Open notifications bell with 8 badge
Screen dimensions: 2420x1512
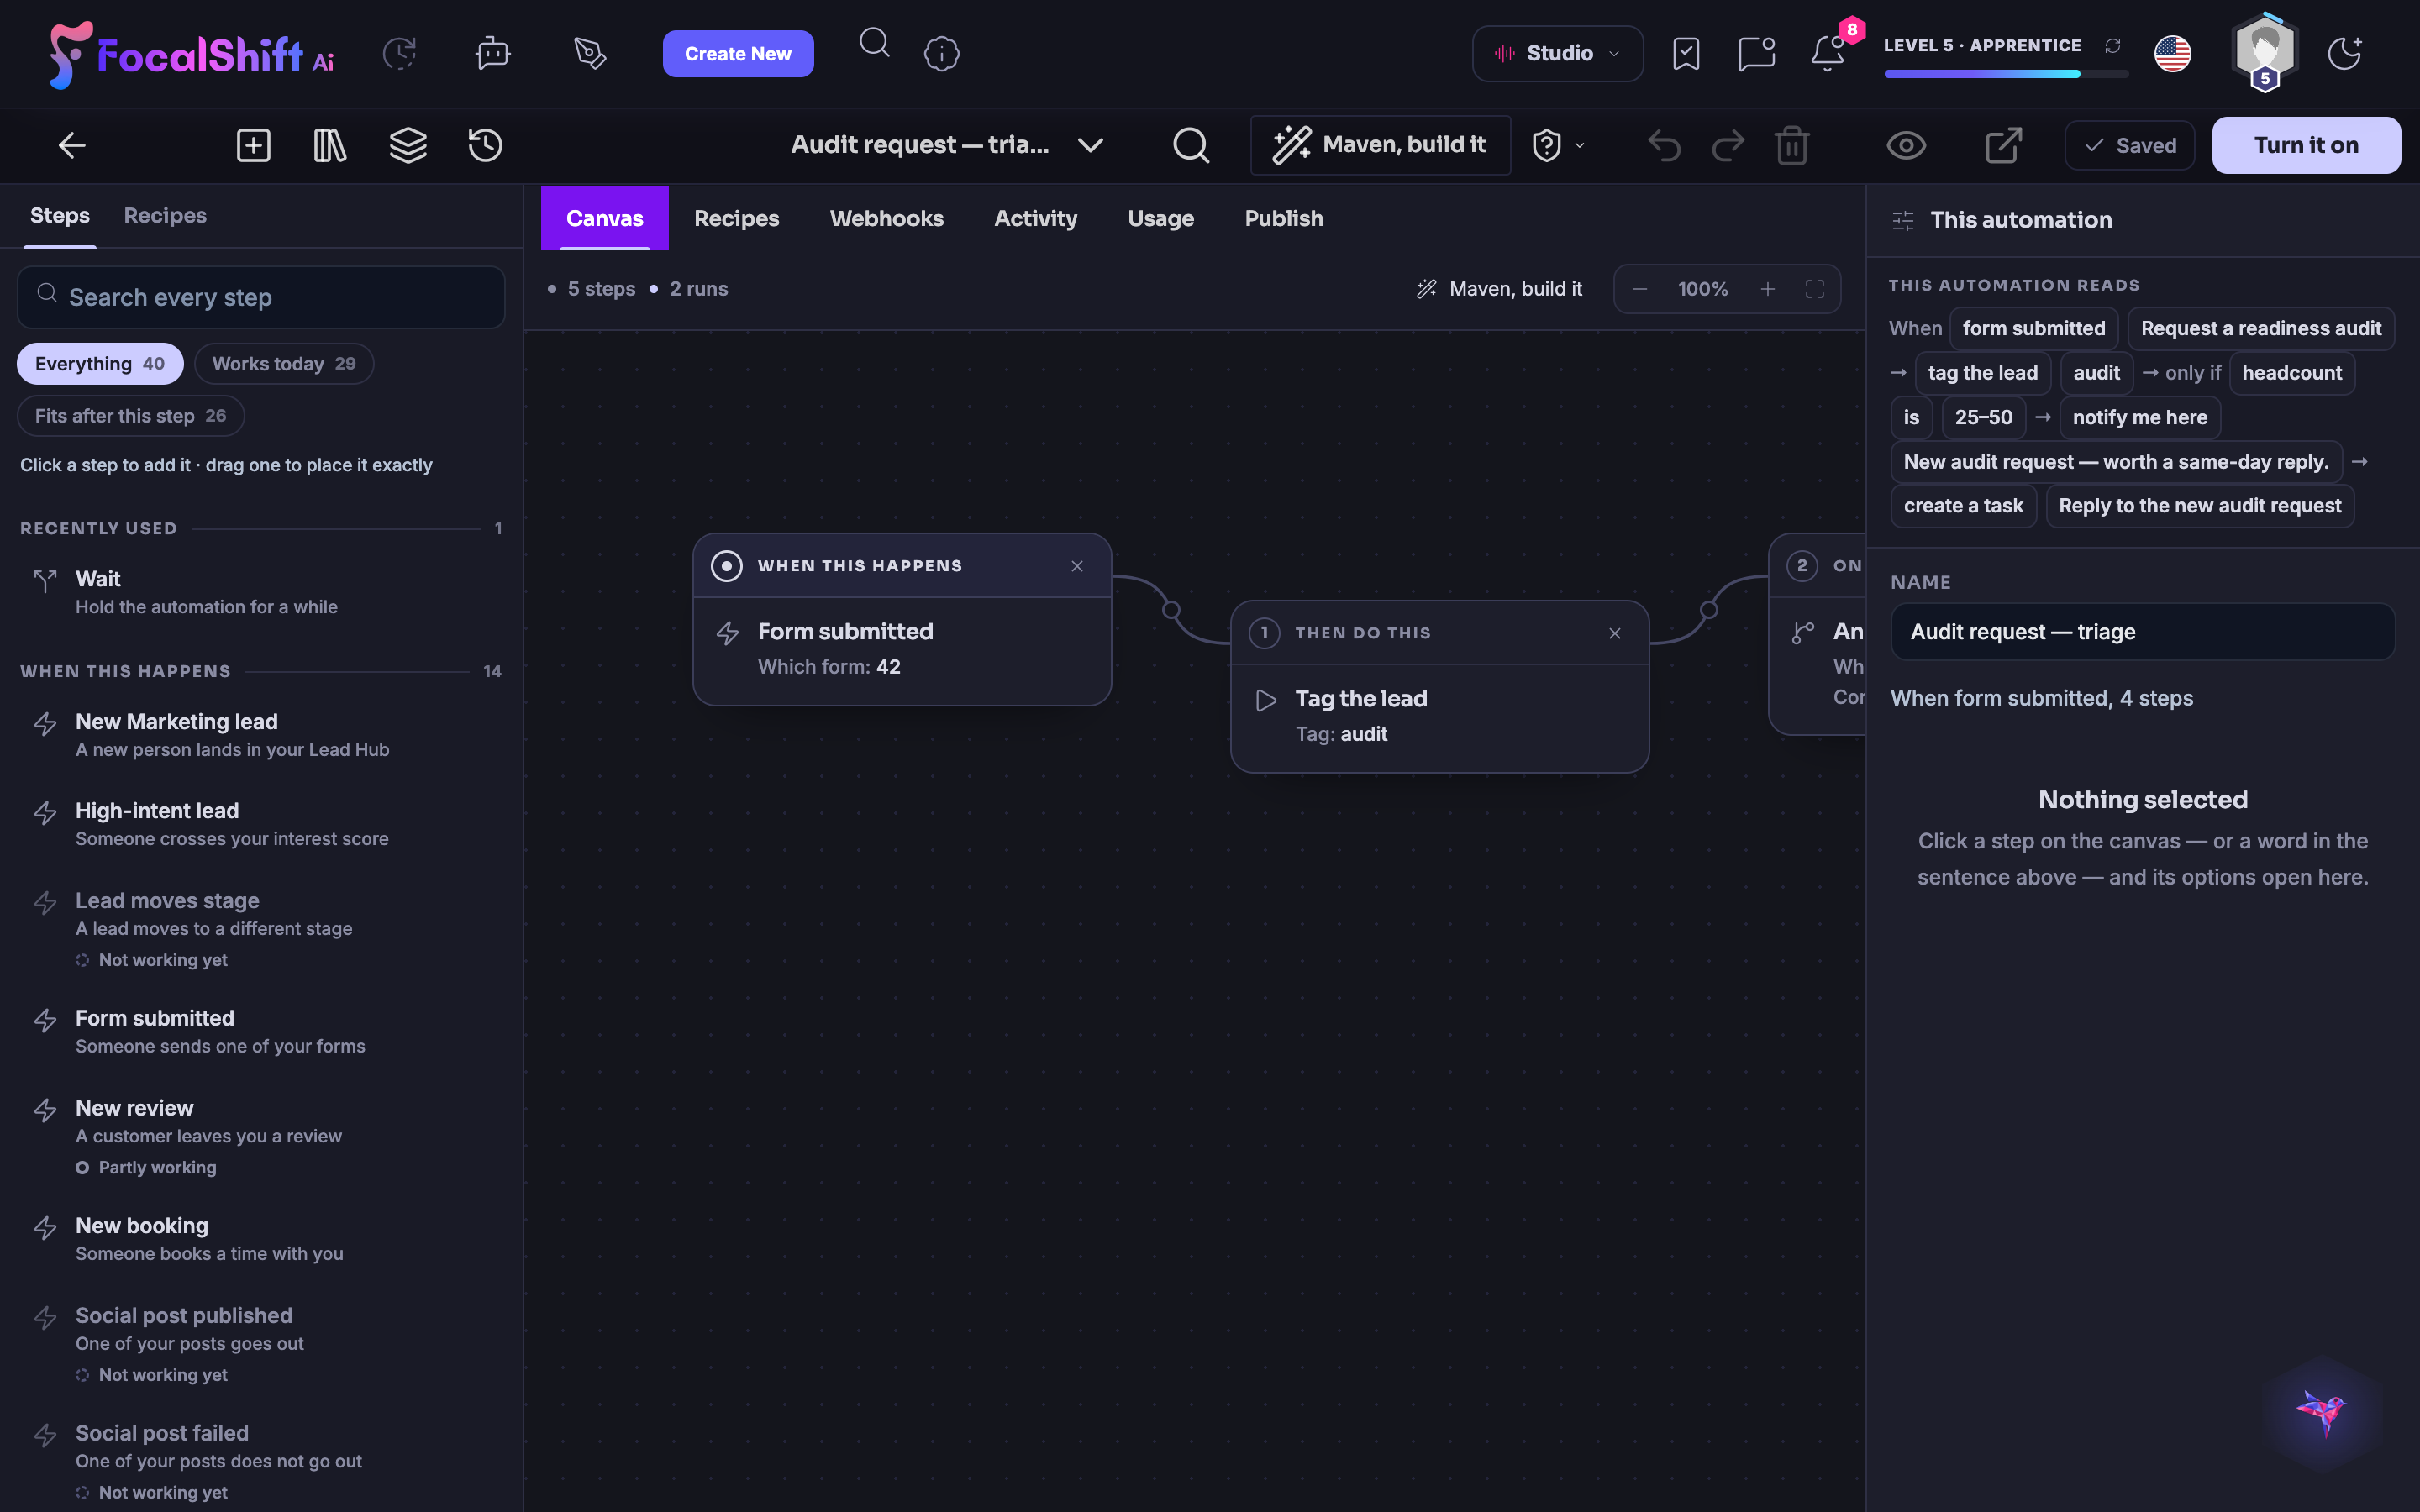click(1829, 52)
